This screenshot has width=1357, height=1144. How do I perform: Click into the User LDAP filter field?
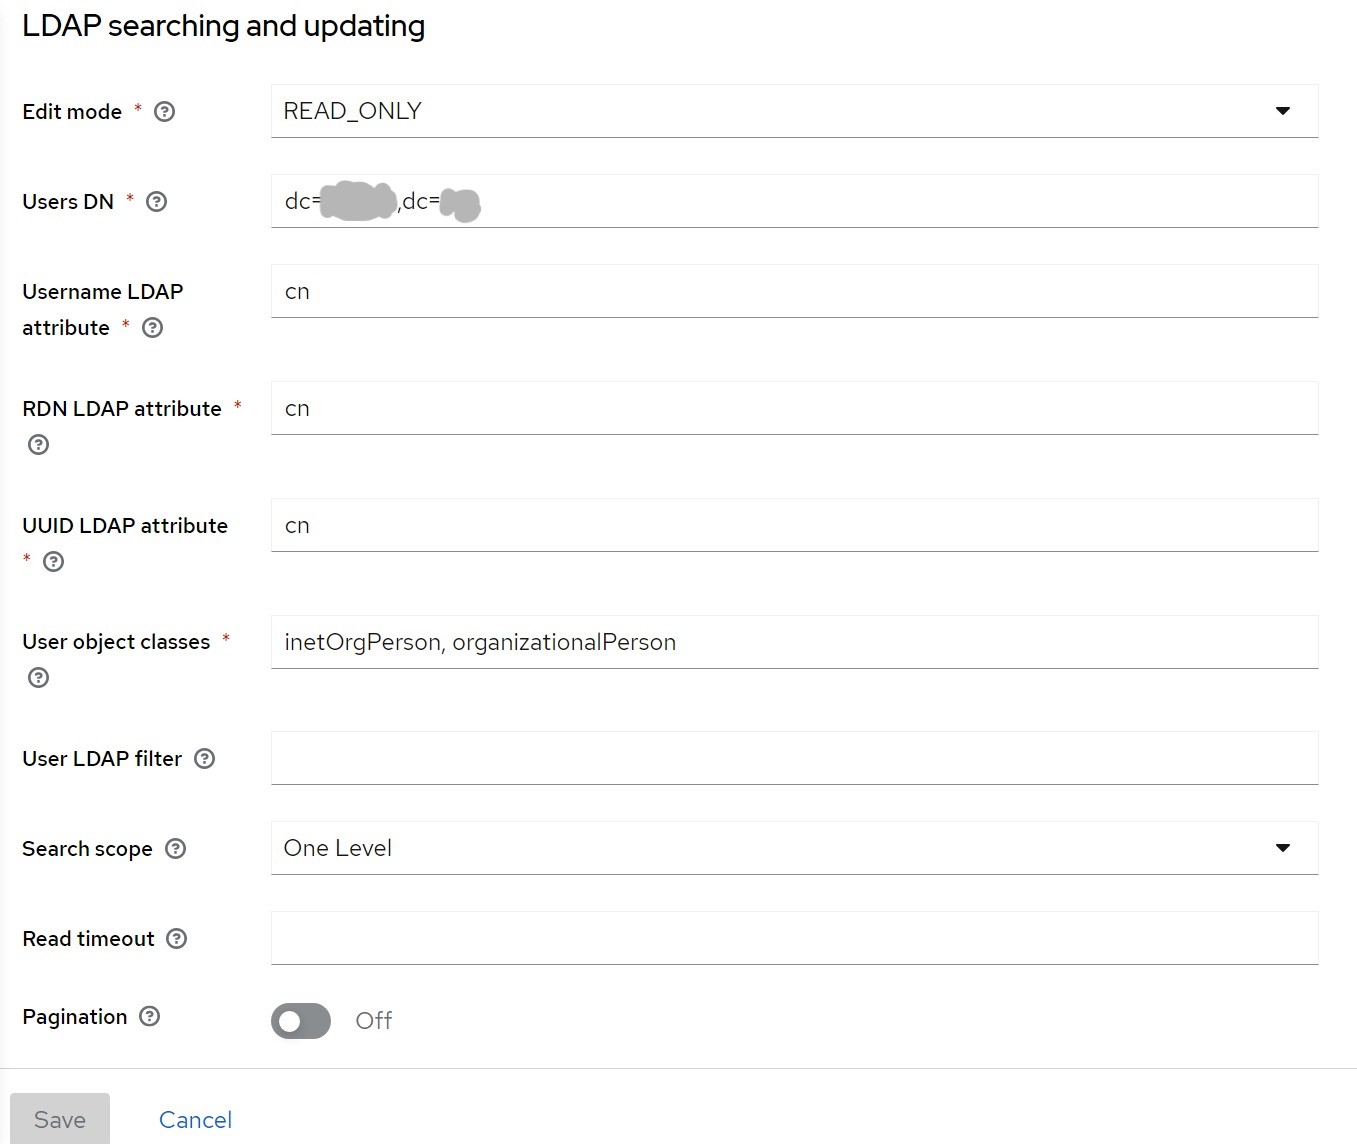point(794,758)
